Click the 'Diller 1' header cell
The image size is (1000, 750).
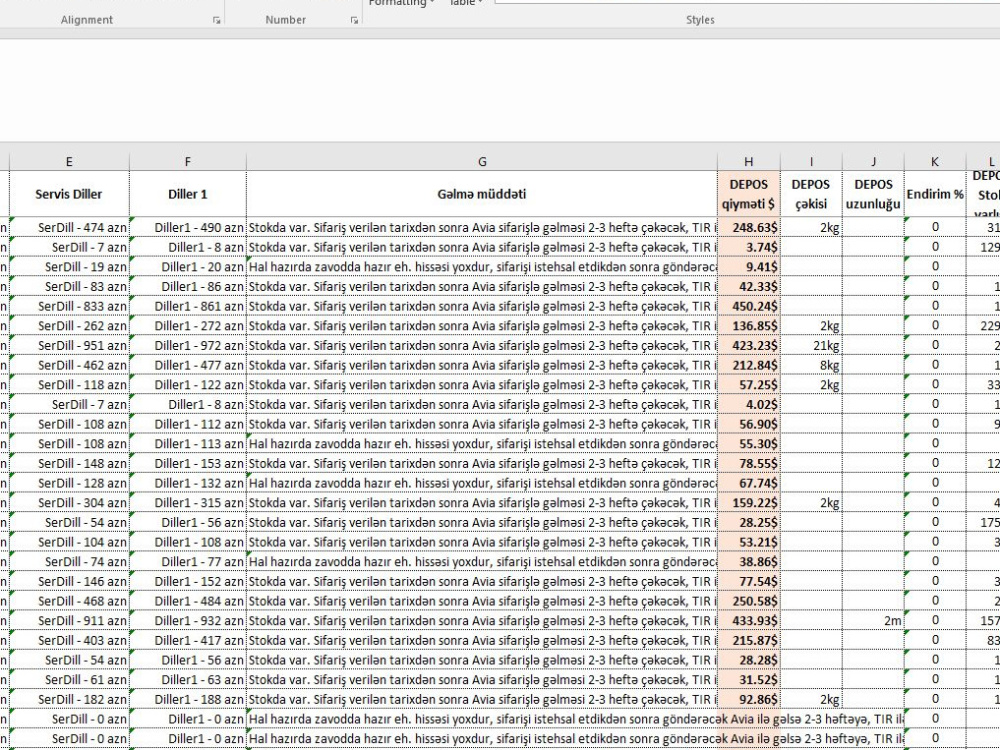188,194
